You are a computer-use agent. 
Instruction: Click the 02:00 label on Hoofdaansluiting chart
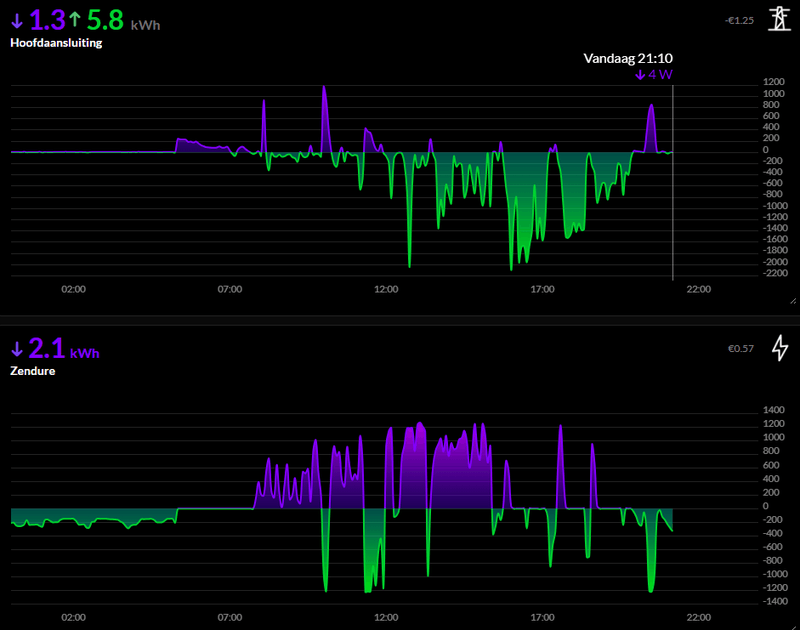click(73, 289)
